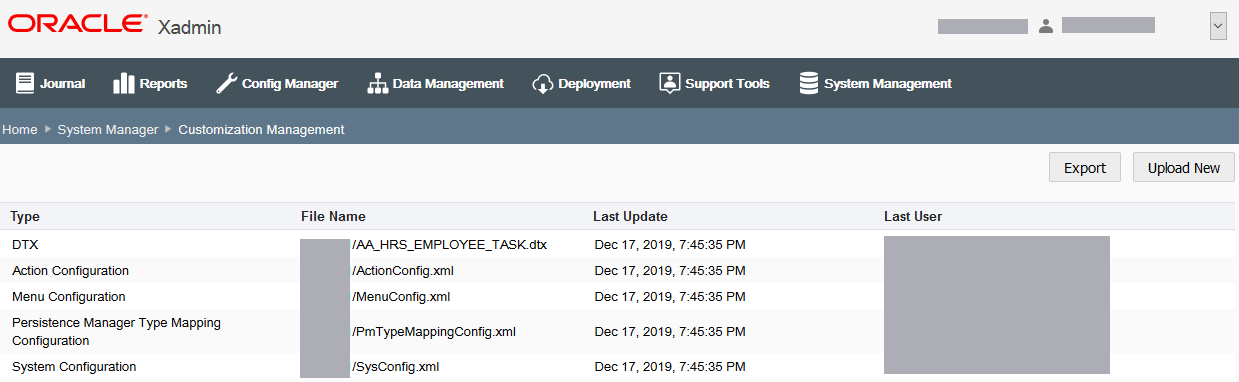Viewport: 1239px width, 382px height.
Task: Select the DTX type row
Action: 619,244
